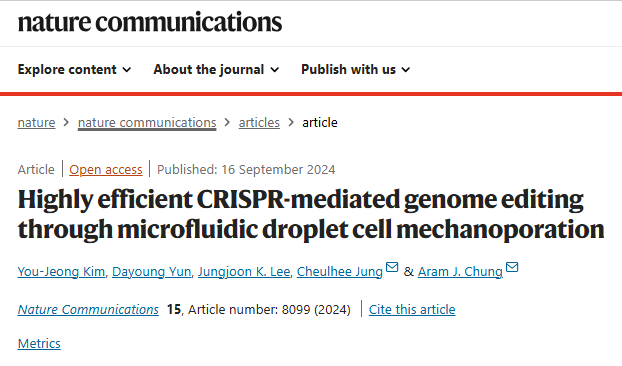Viewport: 622px width, 366px height.
Task: Open the About the journal dropdown
Action: pyautogui.click(x=216, y=69)
